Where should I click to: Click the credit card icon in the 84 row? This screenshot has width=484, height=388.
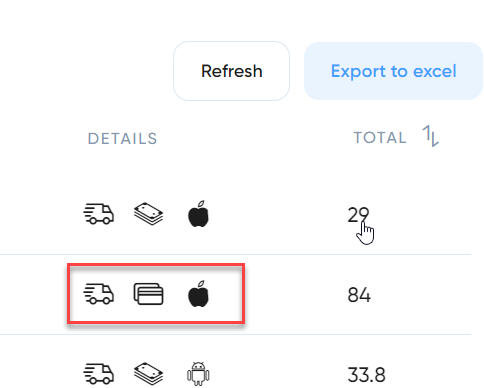pos(149,294)
